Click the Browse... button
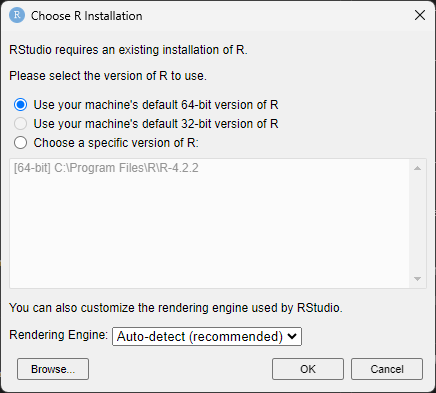The width and height of the screenshot is (436, 393). [x=53, y=369]
